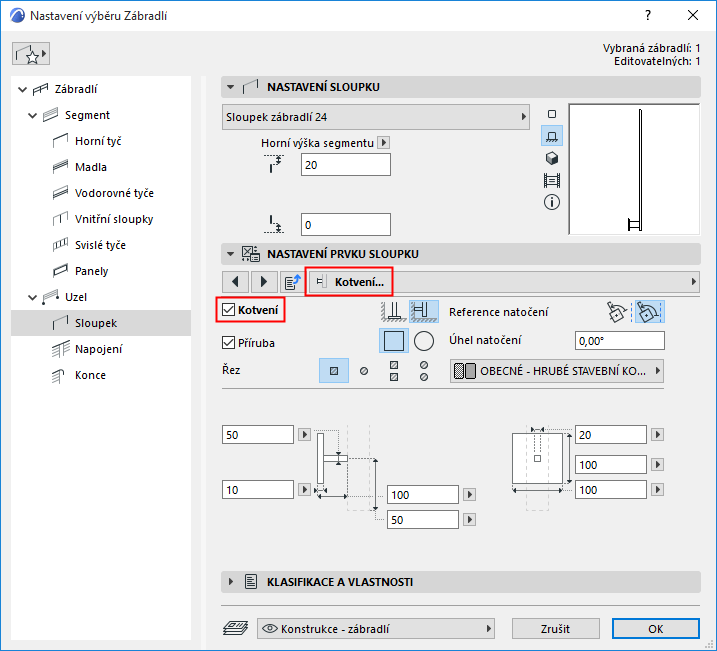717x651 pixels.
Task: Open Horní výška segmentu arrow menu
Action: (x=384, y=143)
